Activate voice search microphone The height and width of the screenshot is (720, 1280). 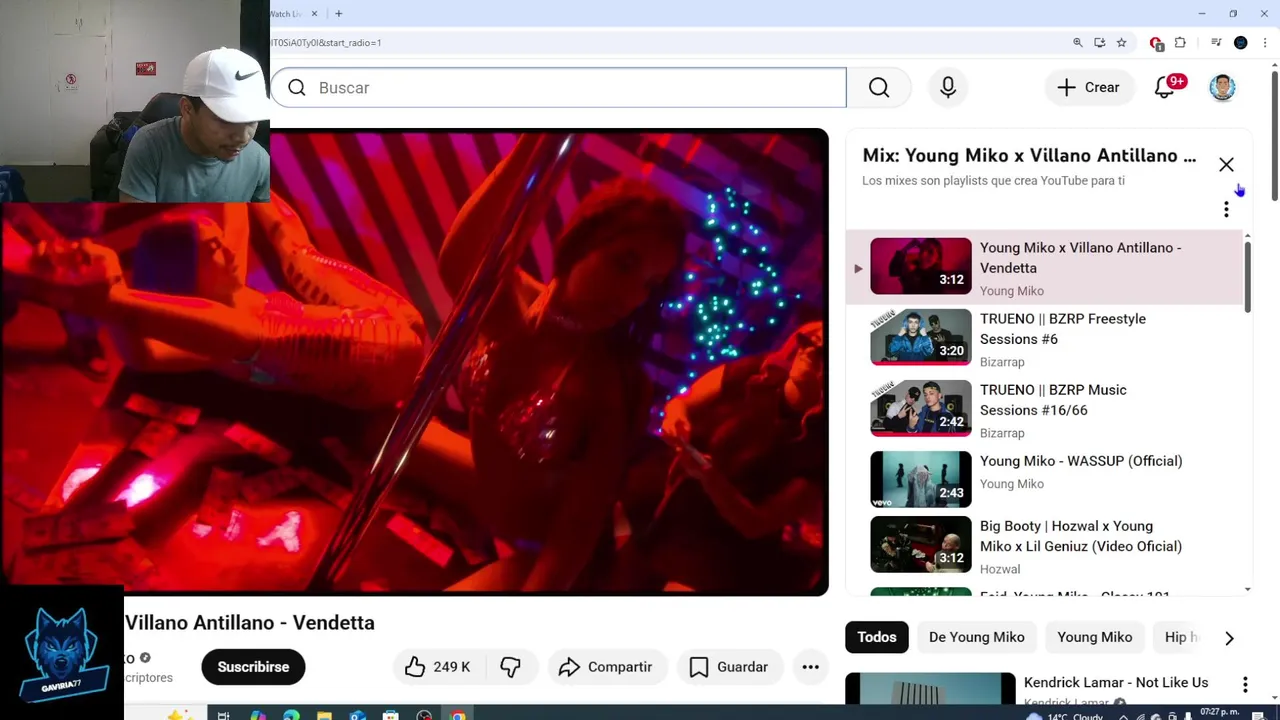pos(948,88)
